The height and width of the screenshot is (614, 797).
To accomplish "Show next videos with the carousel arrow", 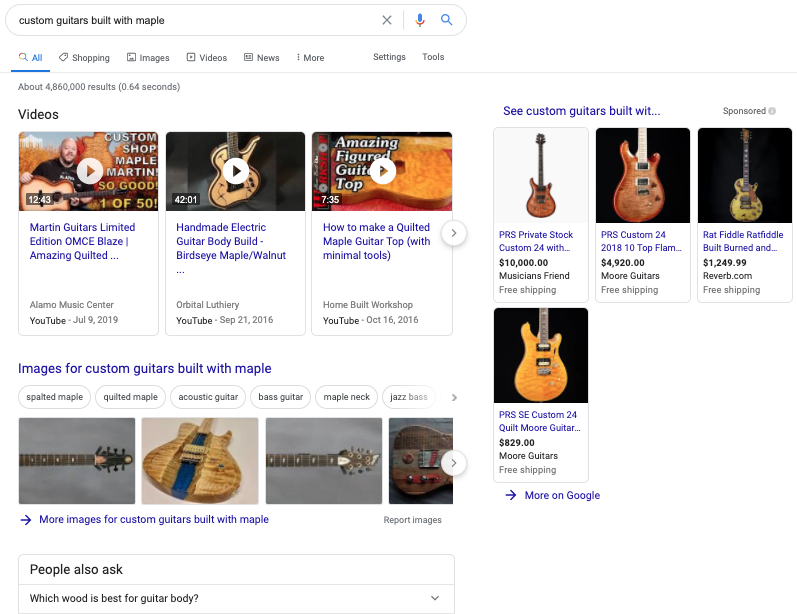I will click(453, 233).
